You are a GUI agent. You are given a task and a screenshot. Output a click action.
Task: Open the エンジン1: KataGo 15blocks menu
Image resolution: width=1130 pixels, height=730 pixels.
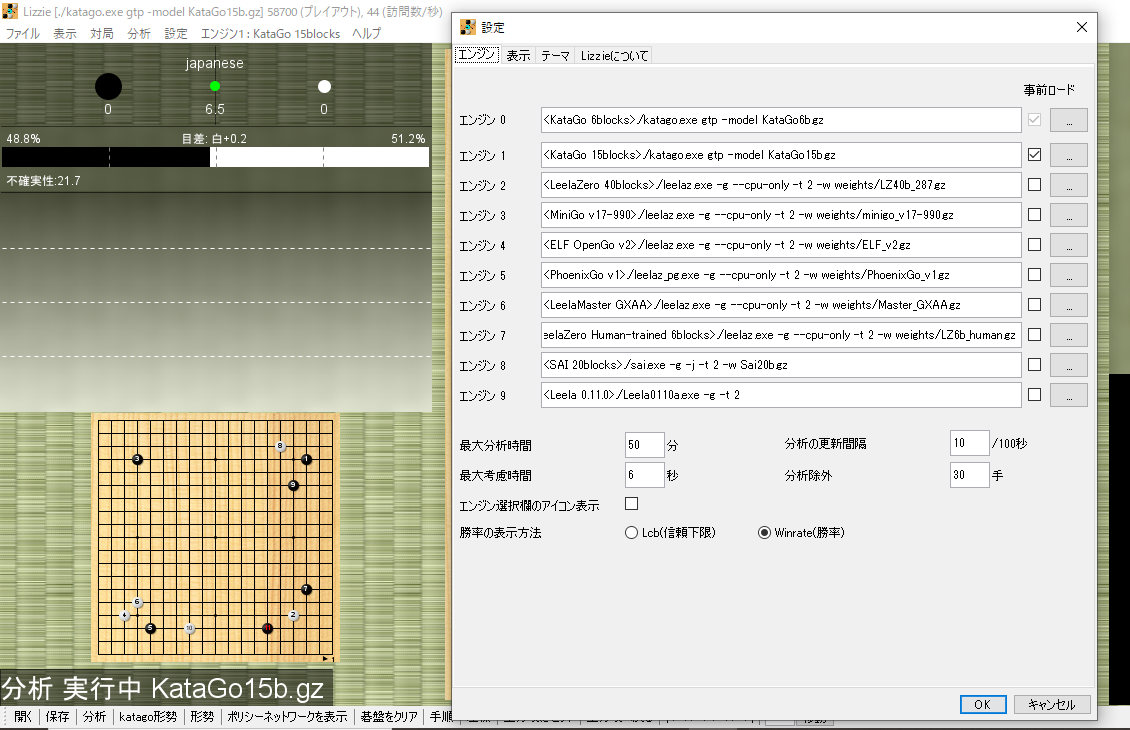[270, 33]
